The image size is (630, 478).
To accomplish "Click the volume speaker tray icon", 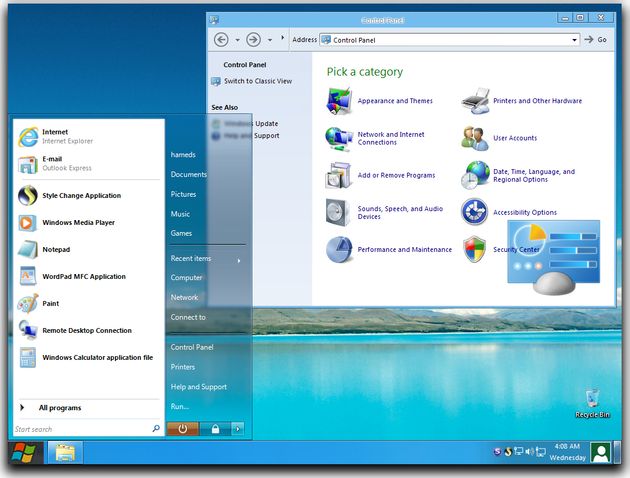I will pos(530,451).
